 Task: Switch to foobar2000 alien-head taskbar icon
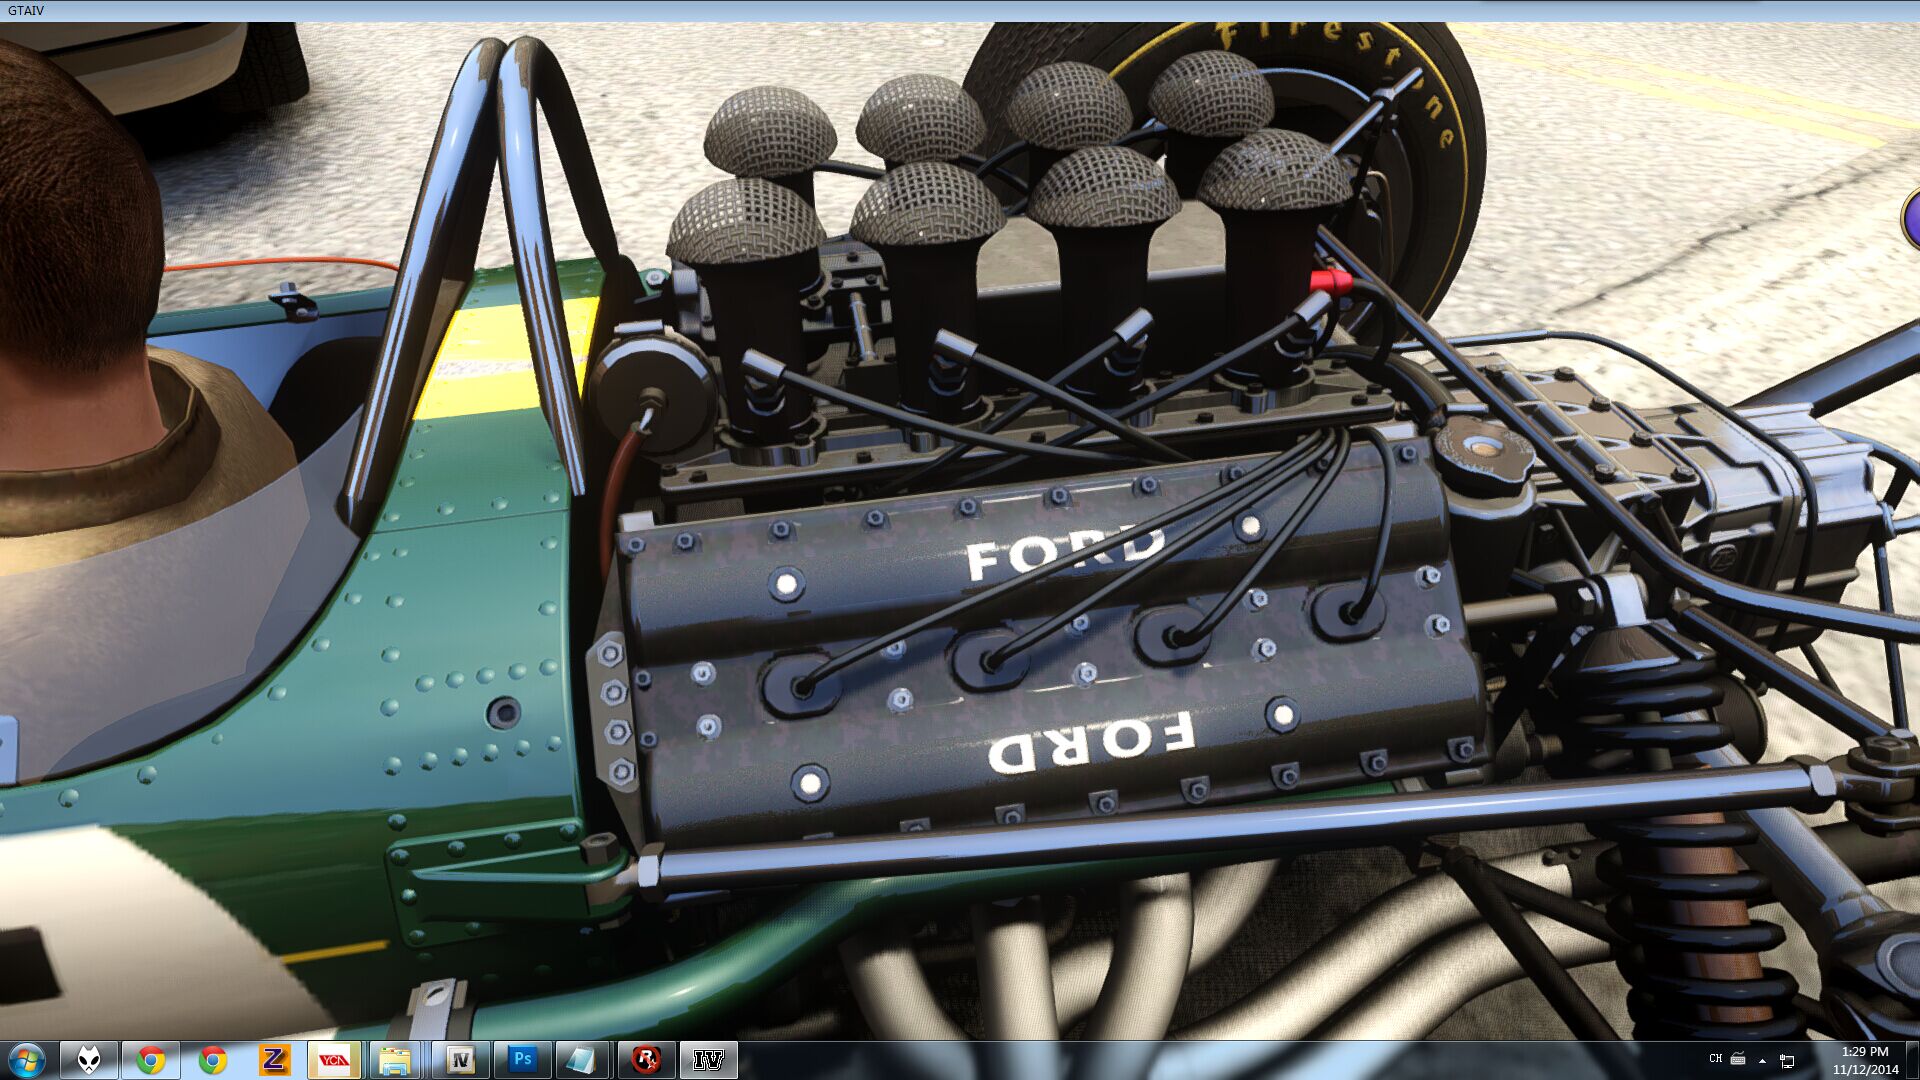pyautogui.click(x=89, y=1060)
